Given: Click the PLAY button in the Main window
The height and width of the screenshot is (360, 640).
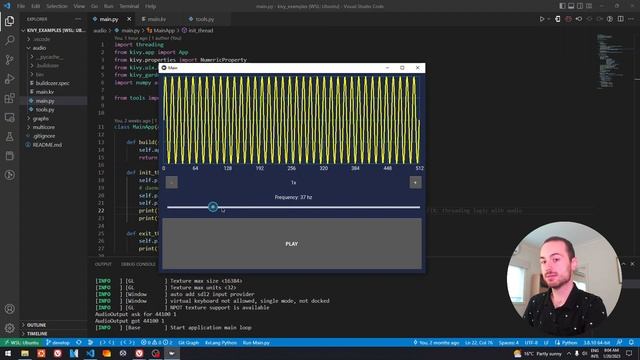Looking at the screenshot, I should pyautogui.click(x=292, y=244).
